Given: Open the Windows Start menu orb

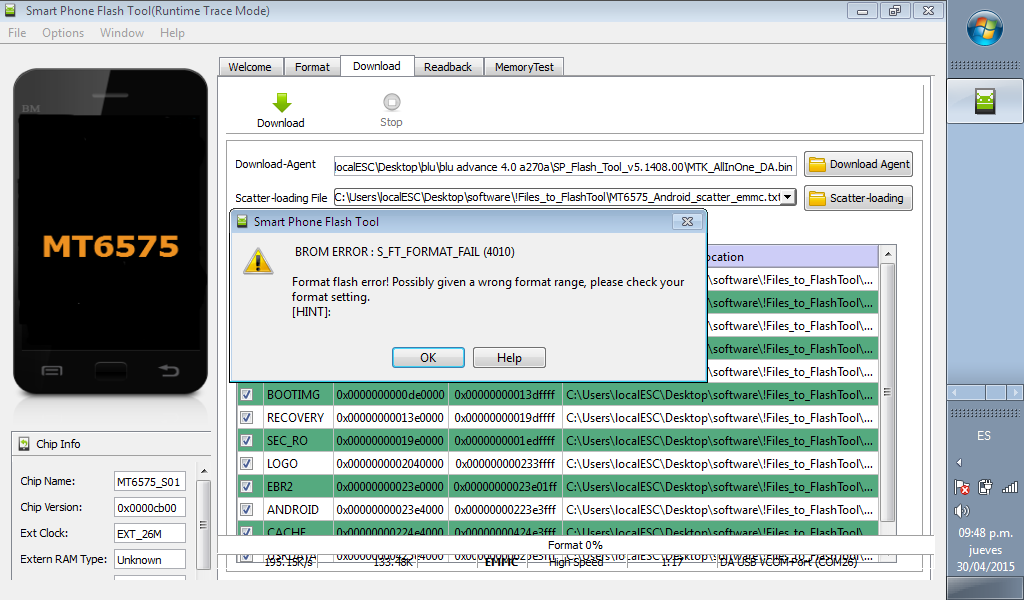Looking at the screenshot, I should click(x=985, y=28).
